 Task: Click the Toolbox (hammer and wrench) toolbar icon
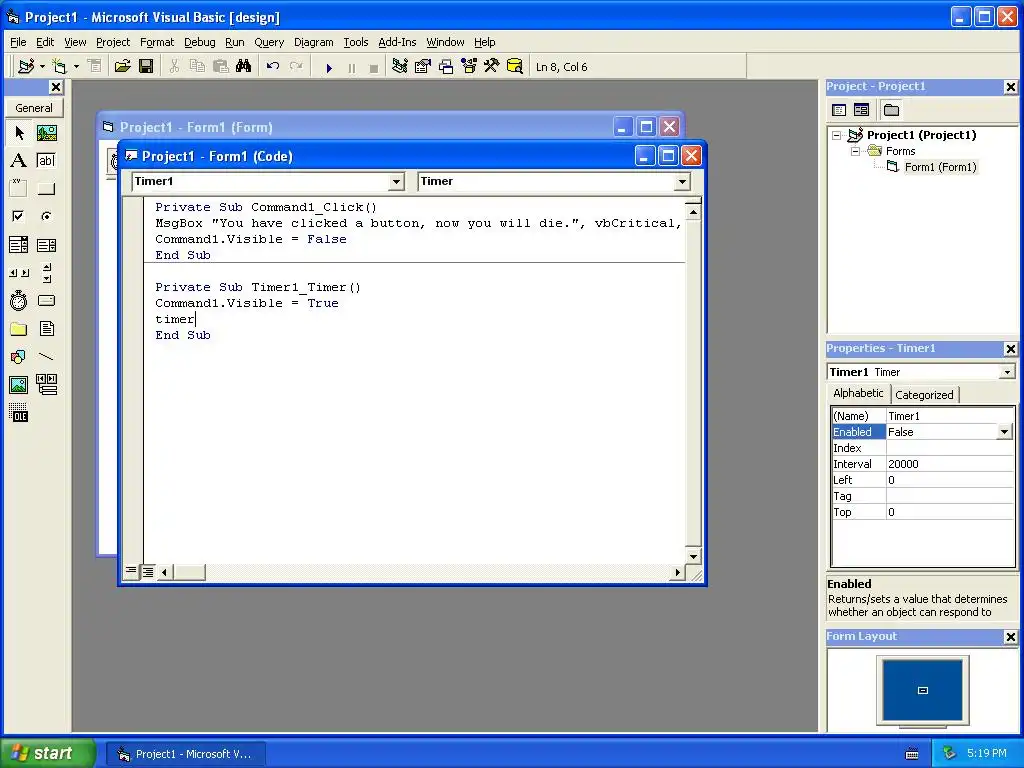coord(491,67)
